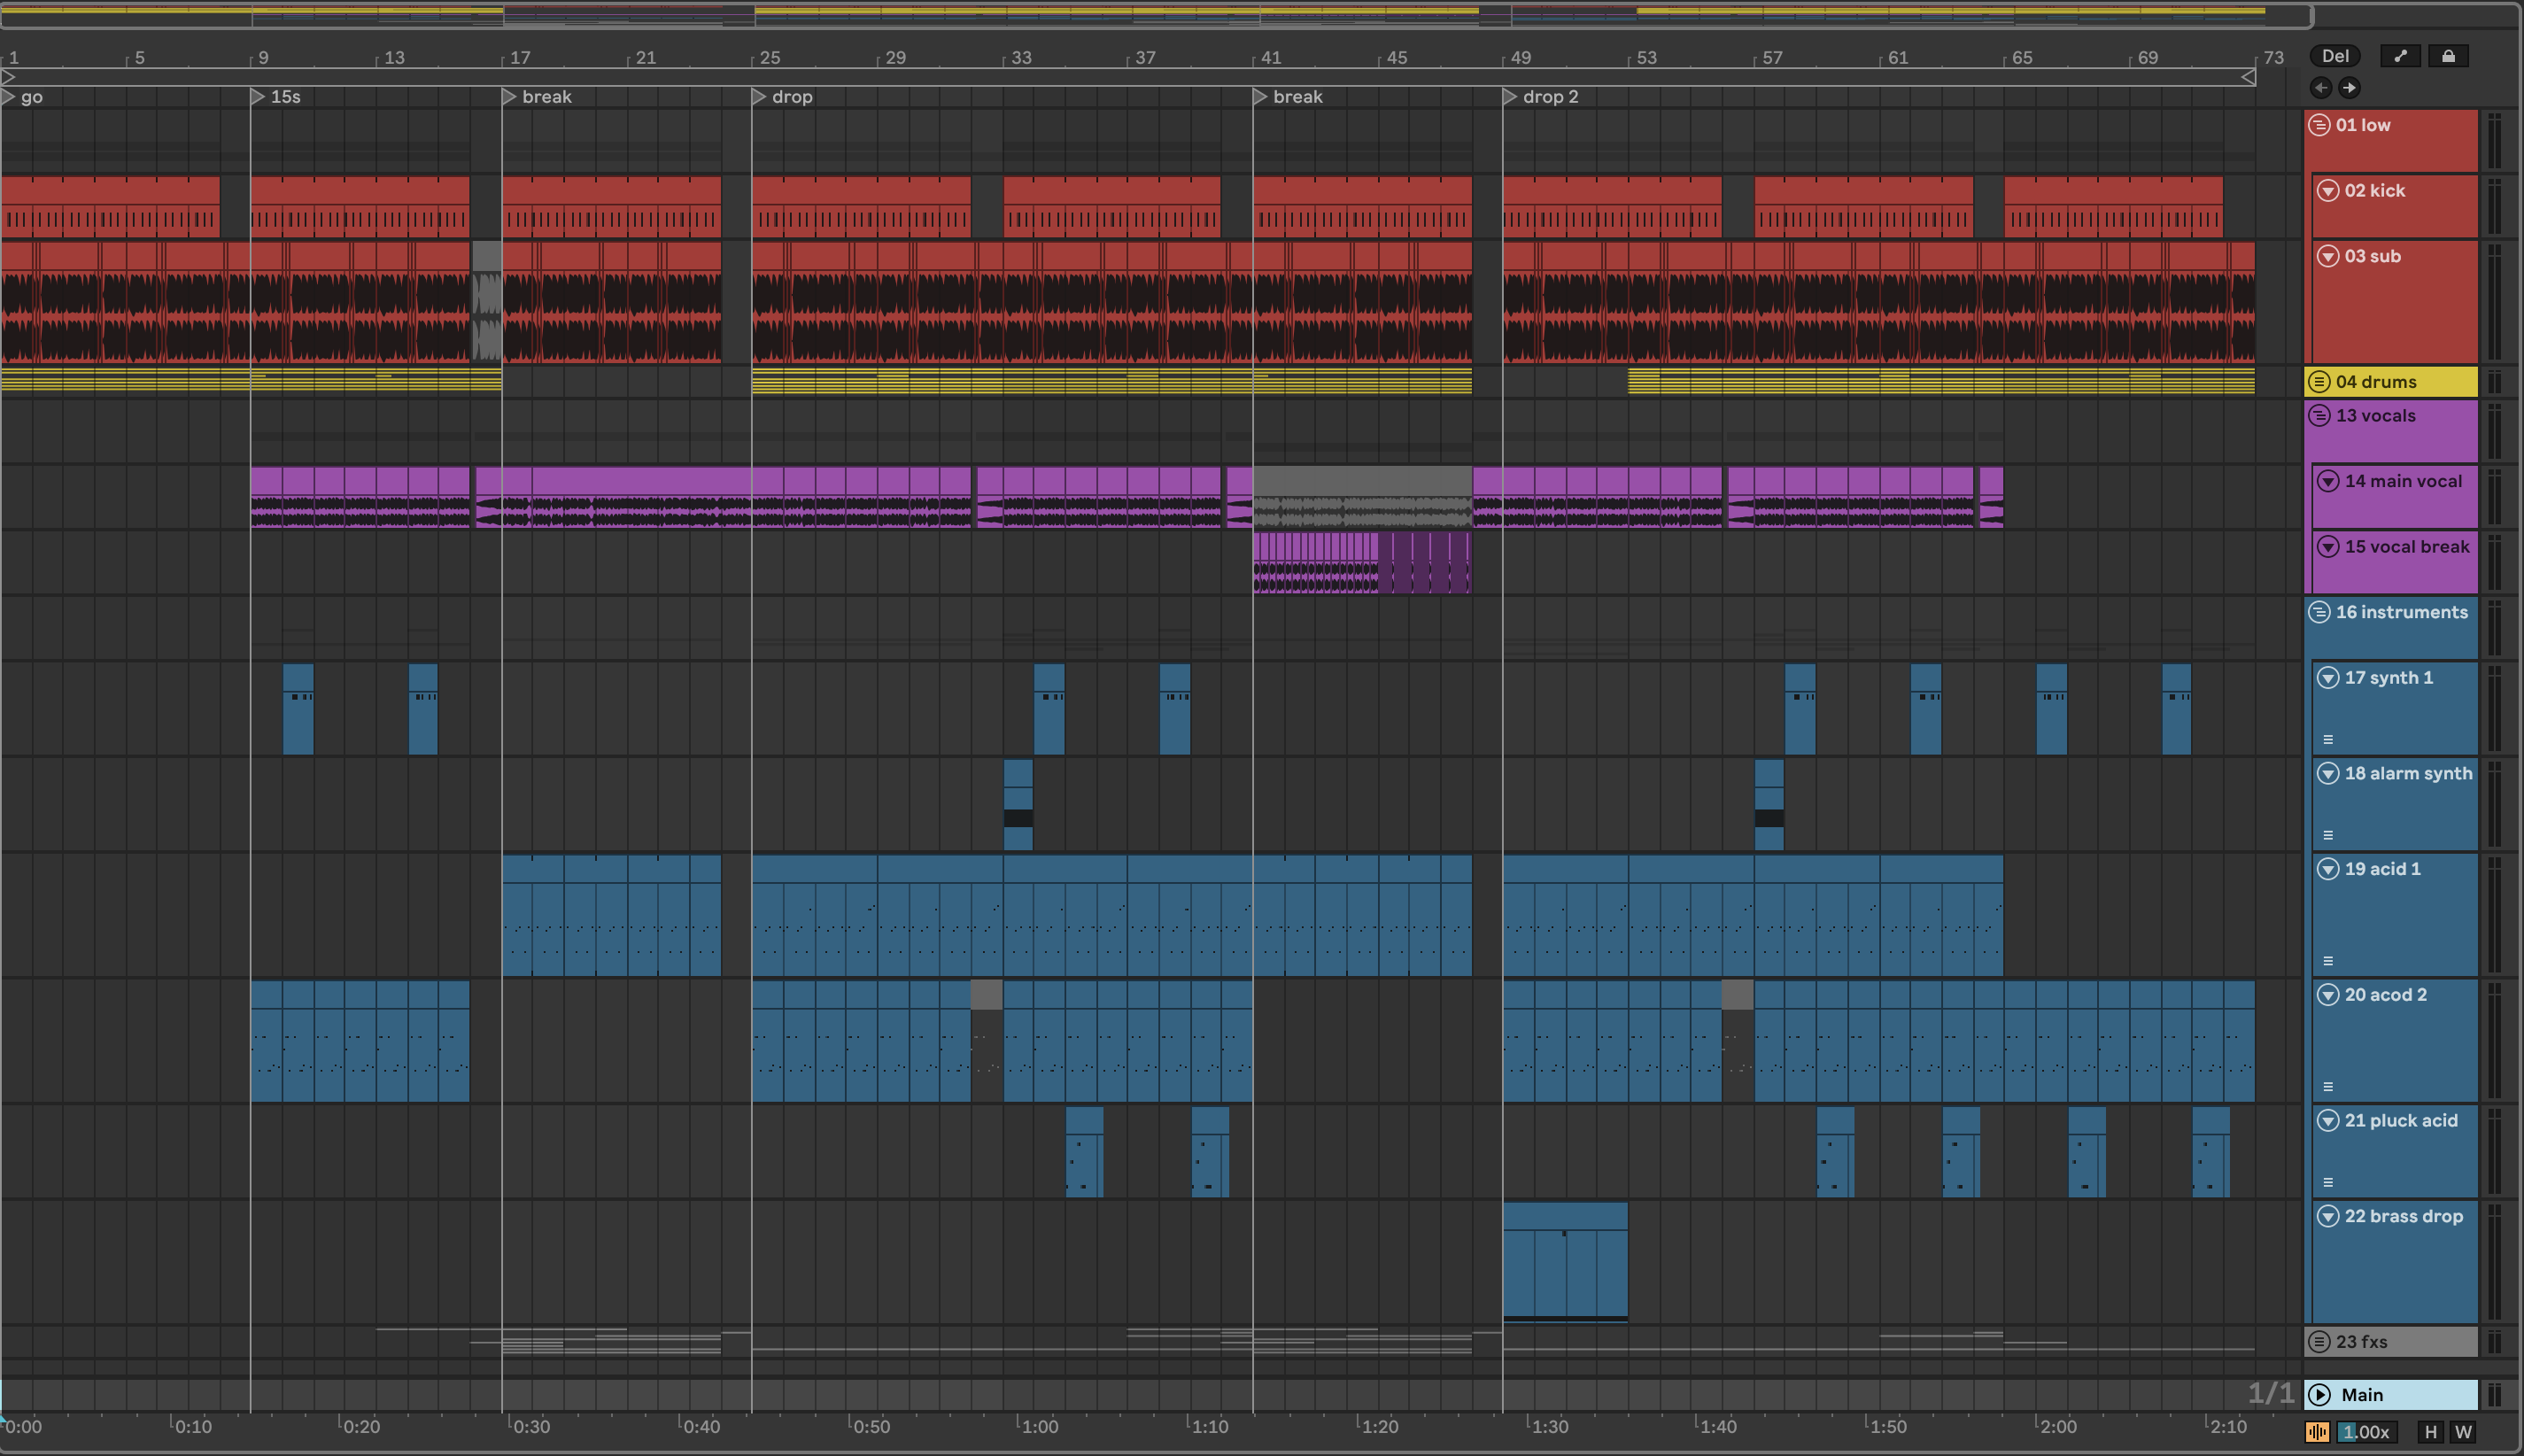Toggle automation mode button

(x=2400, y=56)
